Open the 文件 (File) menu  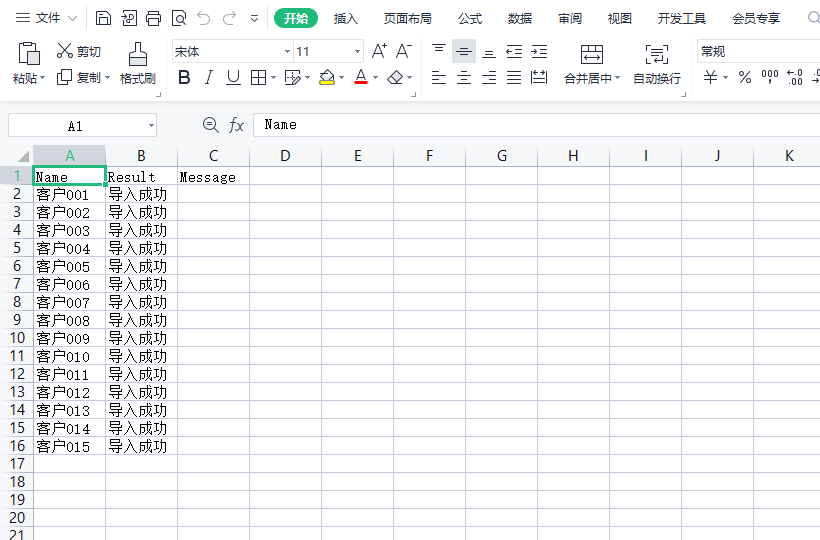click(x=46, y=18)
